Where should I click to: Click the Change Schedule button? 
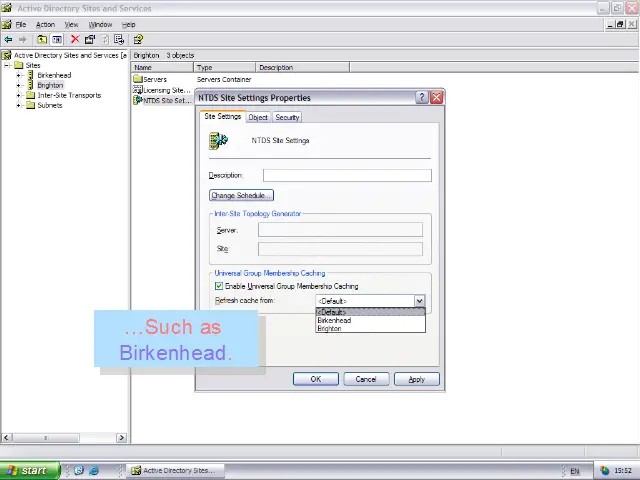[x=241, y=195]
